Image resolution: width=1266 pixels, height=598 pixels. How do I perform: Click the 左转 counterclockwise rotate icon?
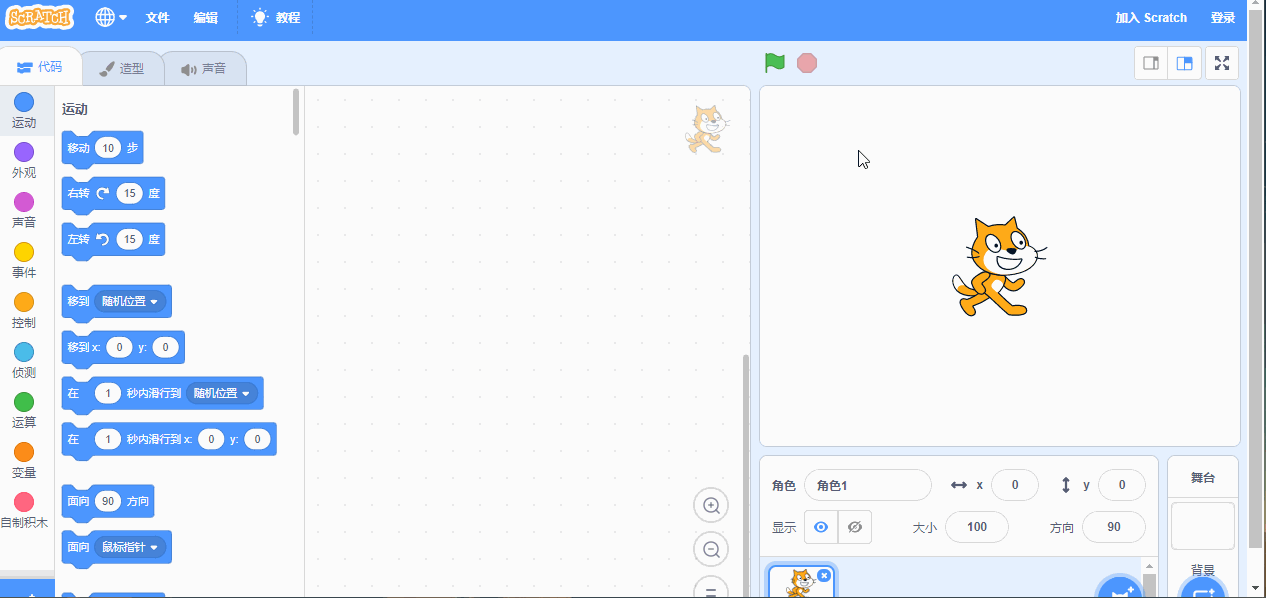click(103, 239)
